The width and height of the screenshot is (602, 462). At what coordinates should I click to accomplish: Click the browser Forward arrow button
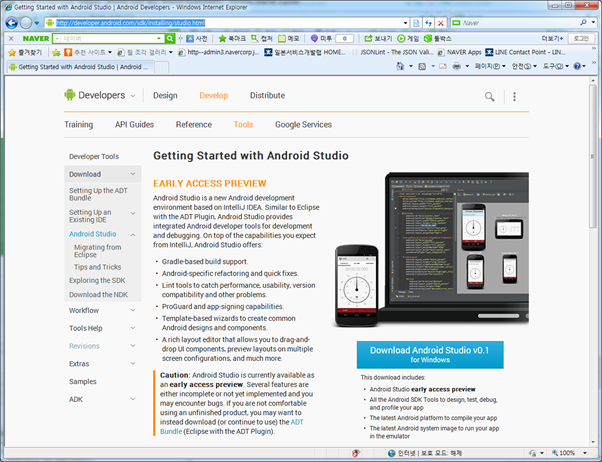click(26, 23)
